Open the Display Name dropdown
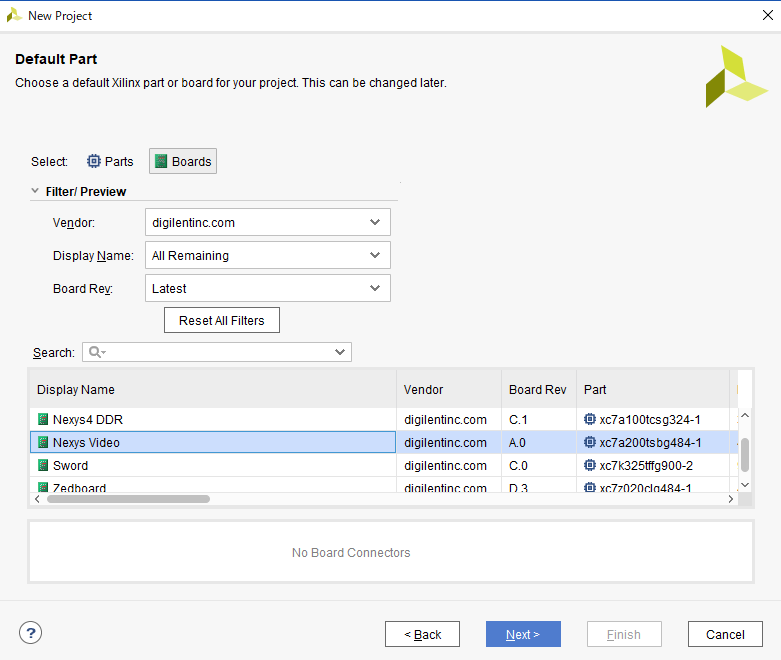Screen dimensions: 781x660 tap(267, 255)
